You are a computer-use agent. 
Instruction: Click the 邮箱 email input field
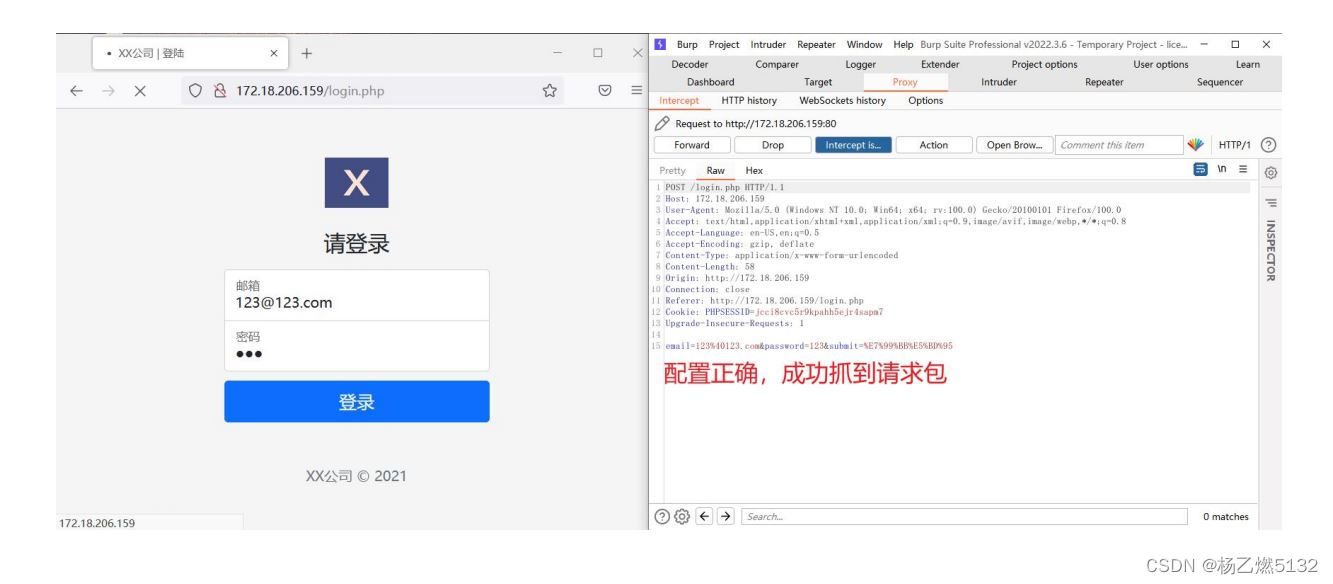(x=357, y=295)
